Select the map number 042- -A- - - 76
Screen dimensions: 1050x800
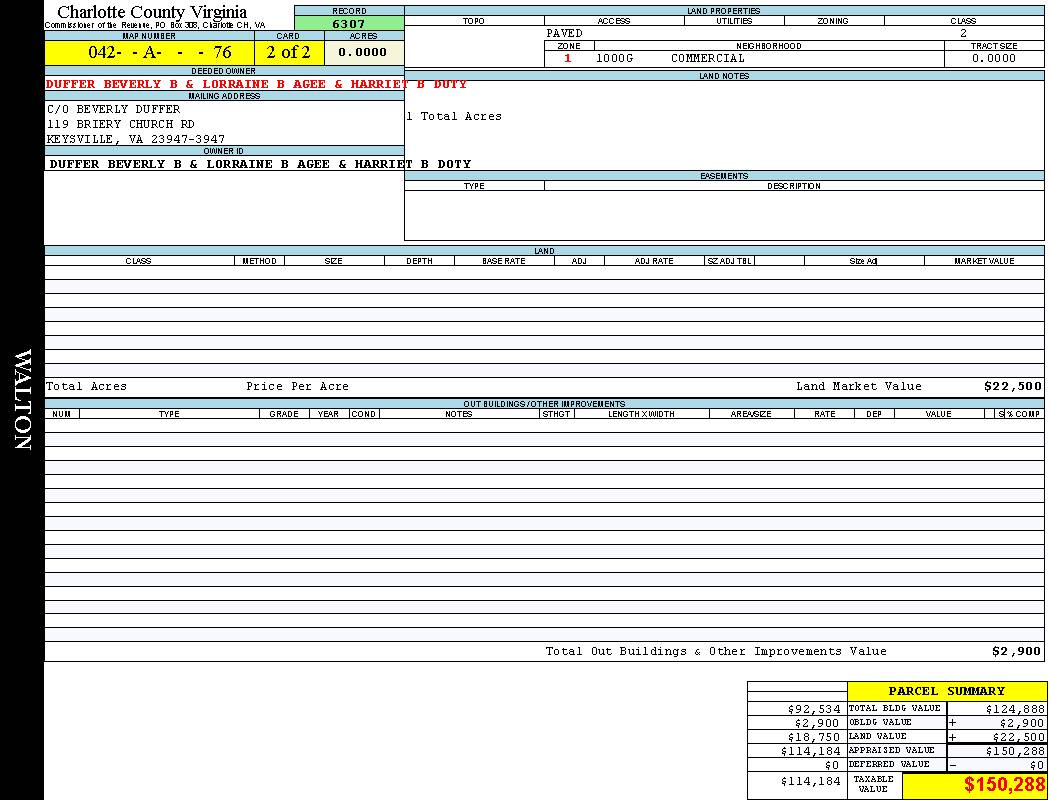tap(149, 53)
